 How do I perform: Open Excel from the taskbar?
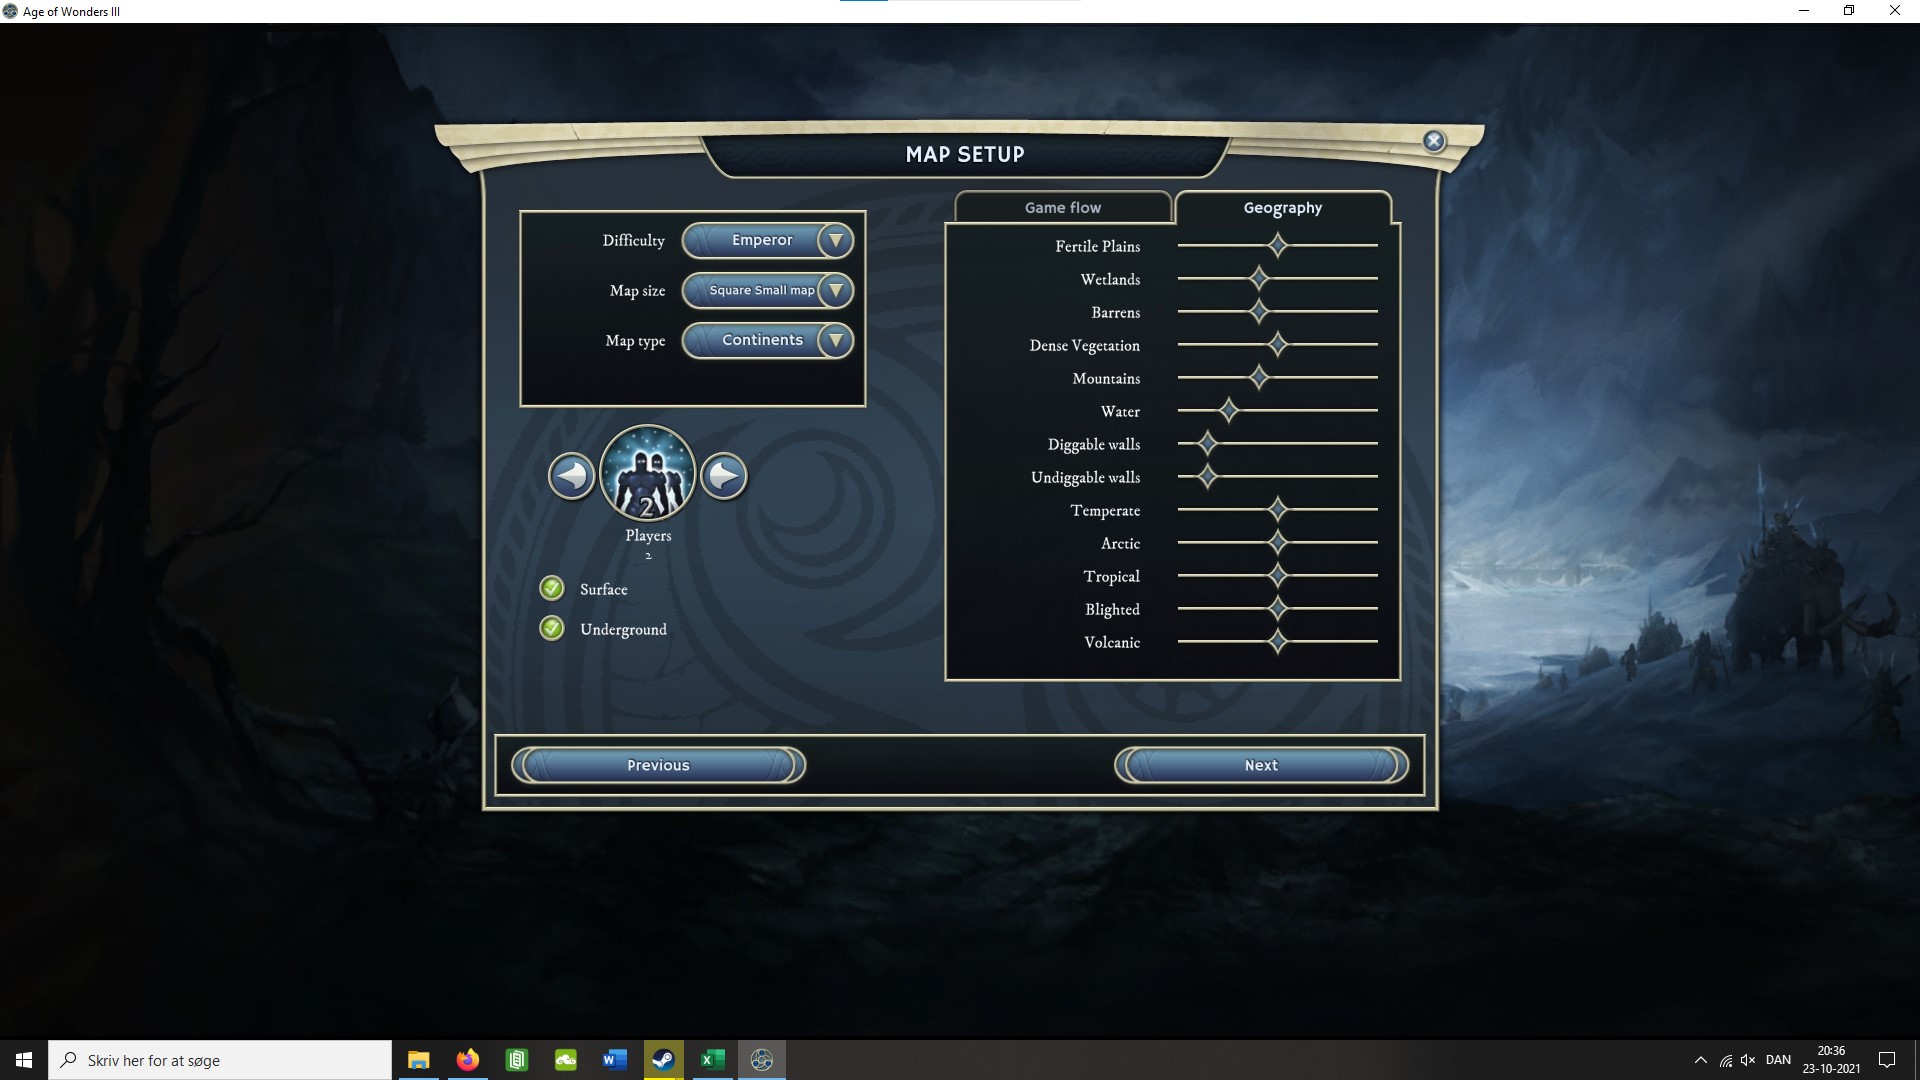pyautogui.click(x=712, y=1060)
